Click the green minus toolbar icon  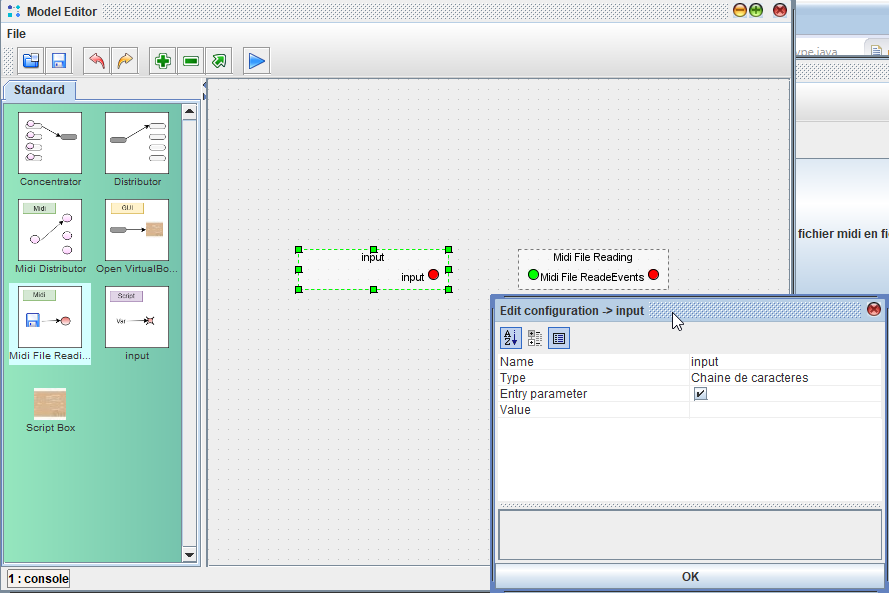(x=191, y=61)
